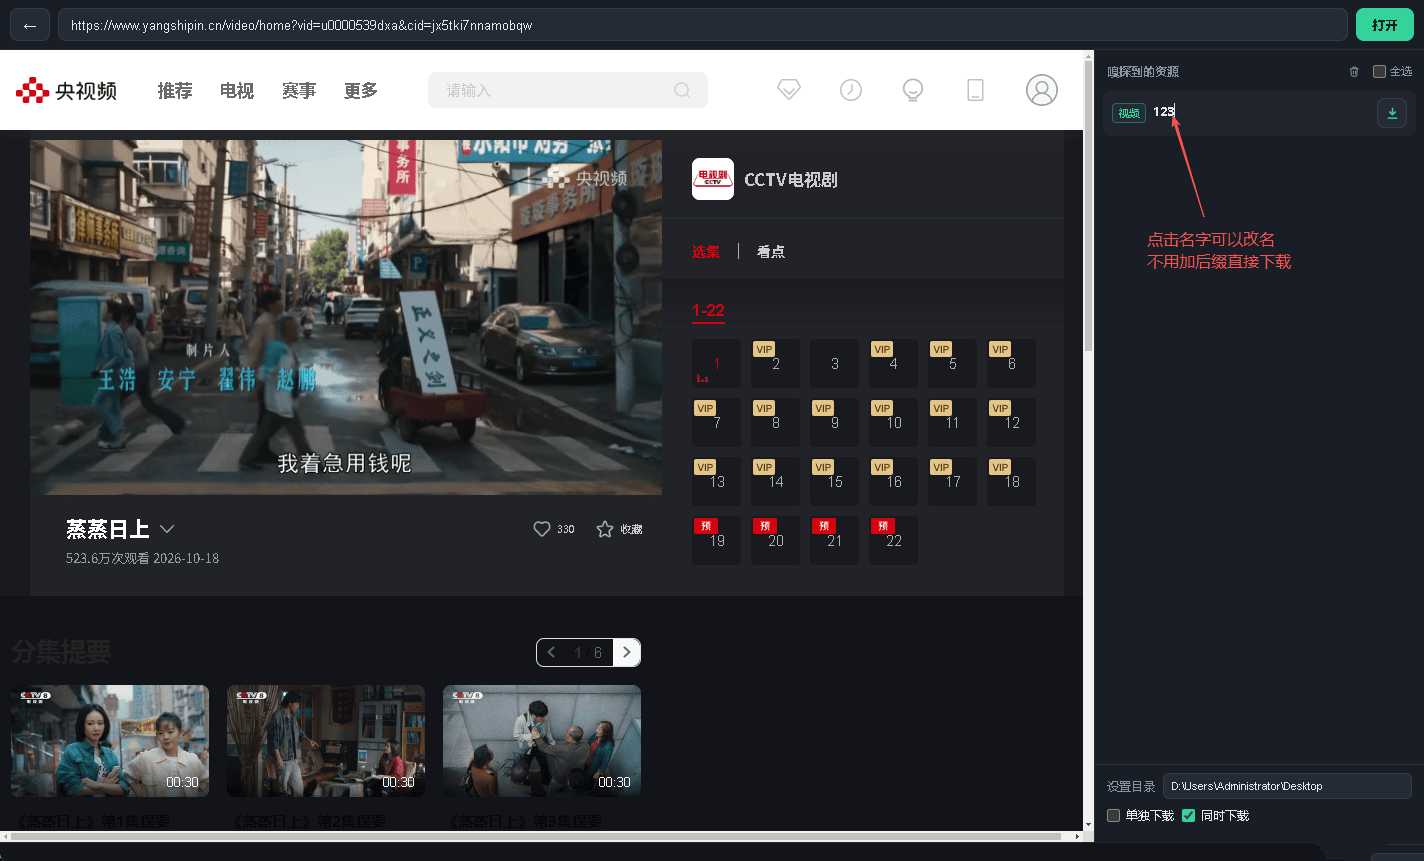Play episode 3
The height and width of the screenshot is (861, 1424).
click(834, 364)
